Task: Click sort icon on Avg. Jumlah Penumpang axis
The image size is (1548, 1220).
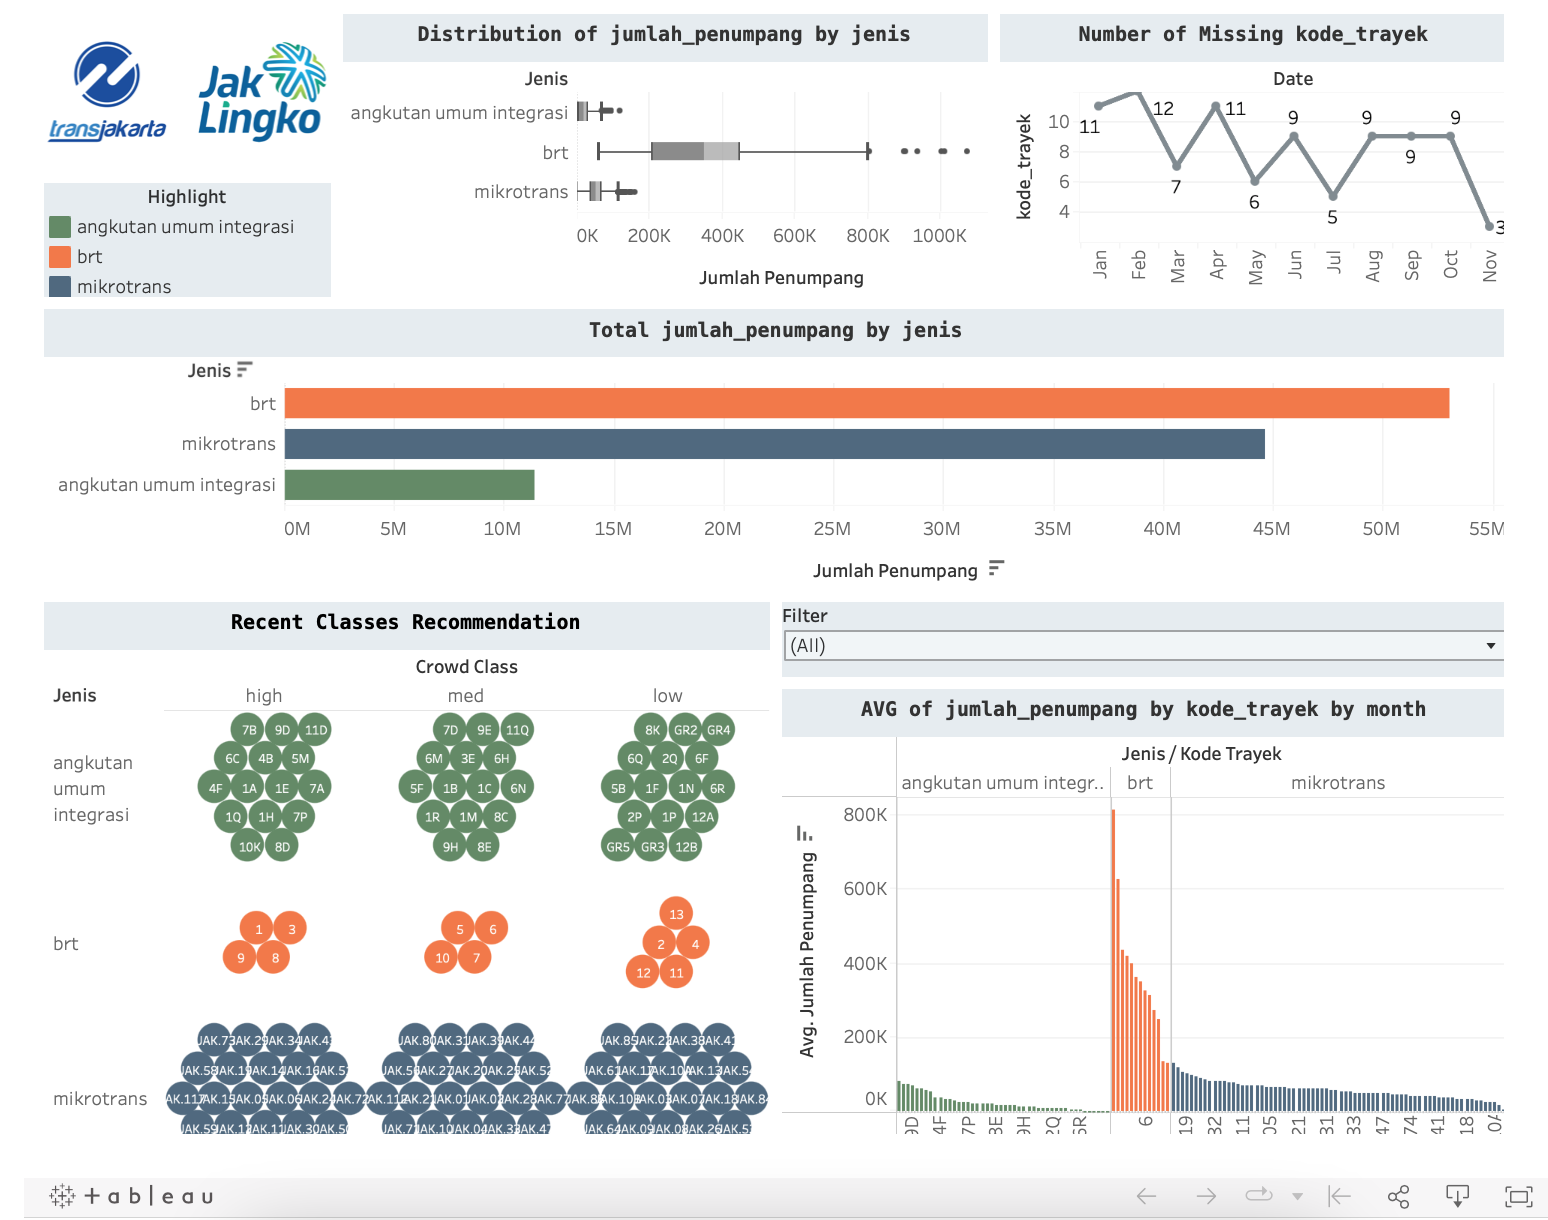Action: point(804,833)
